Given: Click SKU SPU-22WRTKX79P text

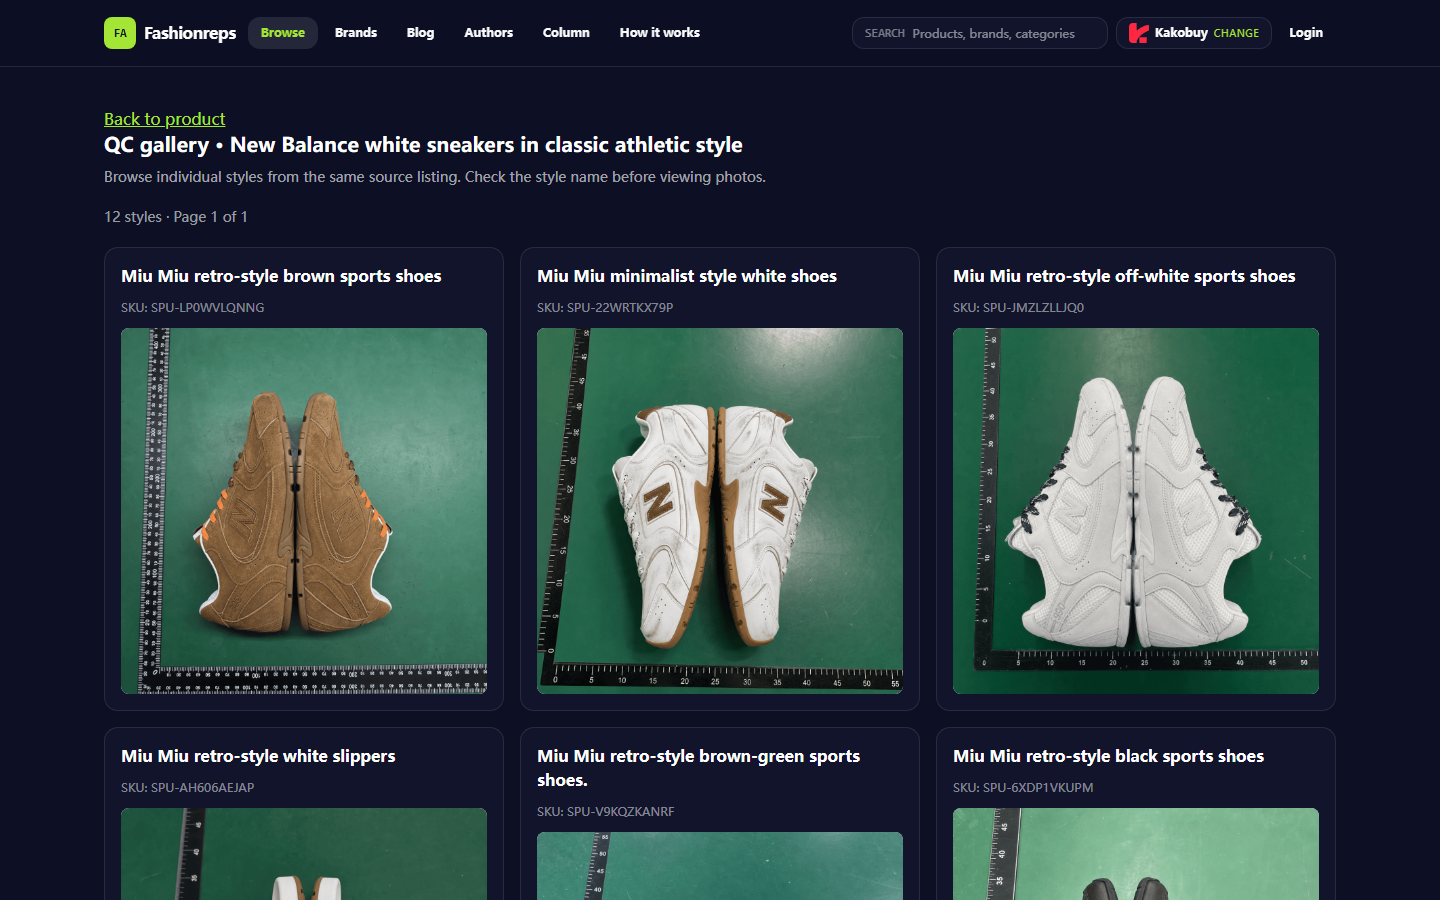Looking at the screenshot, I should (x=605, y=307).
